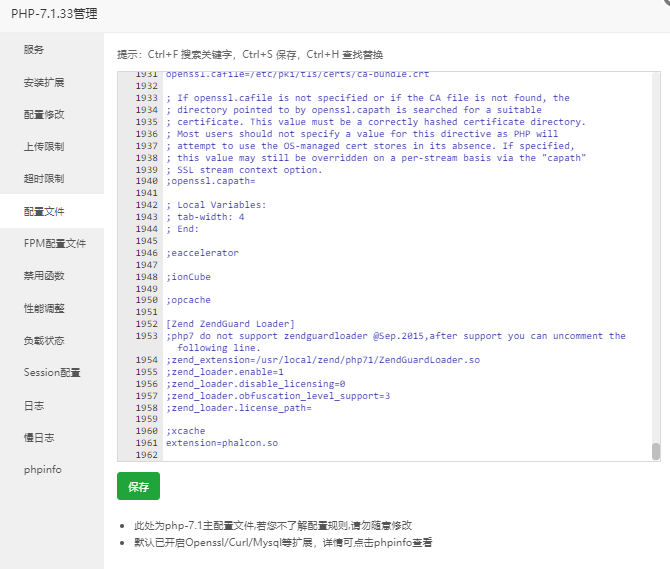This screenshot has height=569, width=670.
Task: Select the active 配置文件 tab
Action: coord(44,211)
